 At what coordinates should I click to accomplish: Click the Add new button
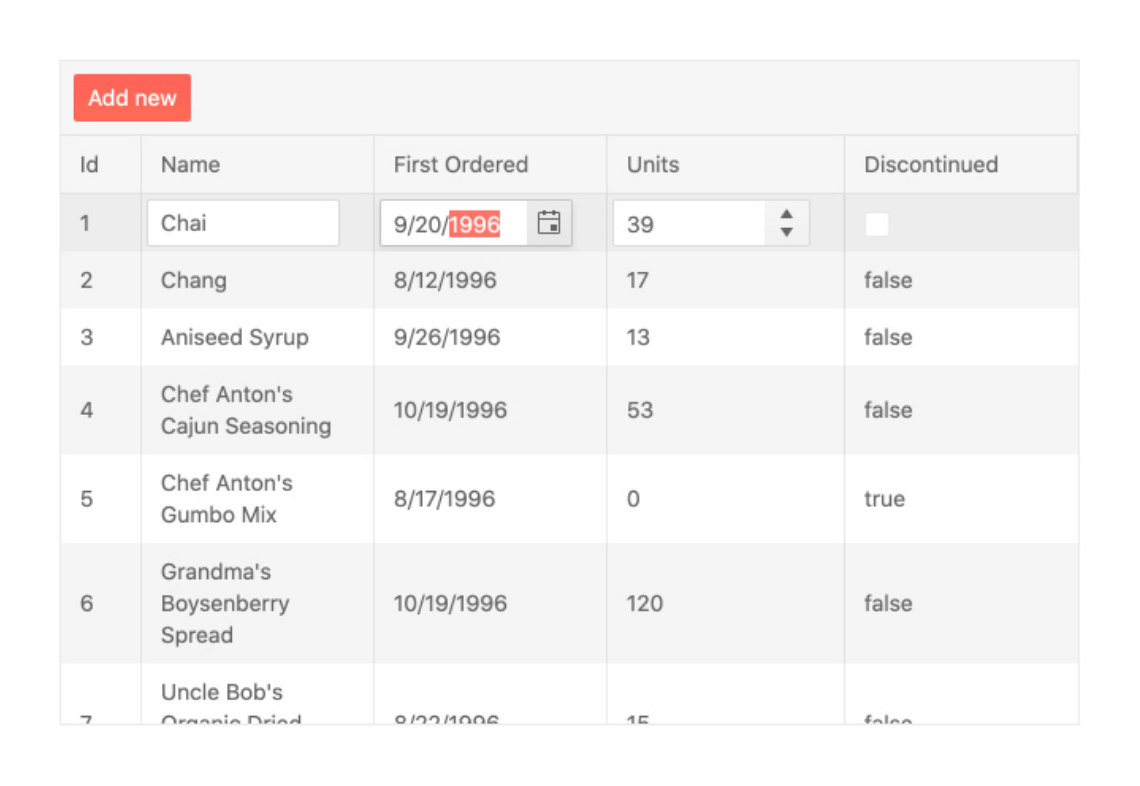tap(132, 98)
